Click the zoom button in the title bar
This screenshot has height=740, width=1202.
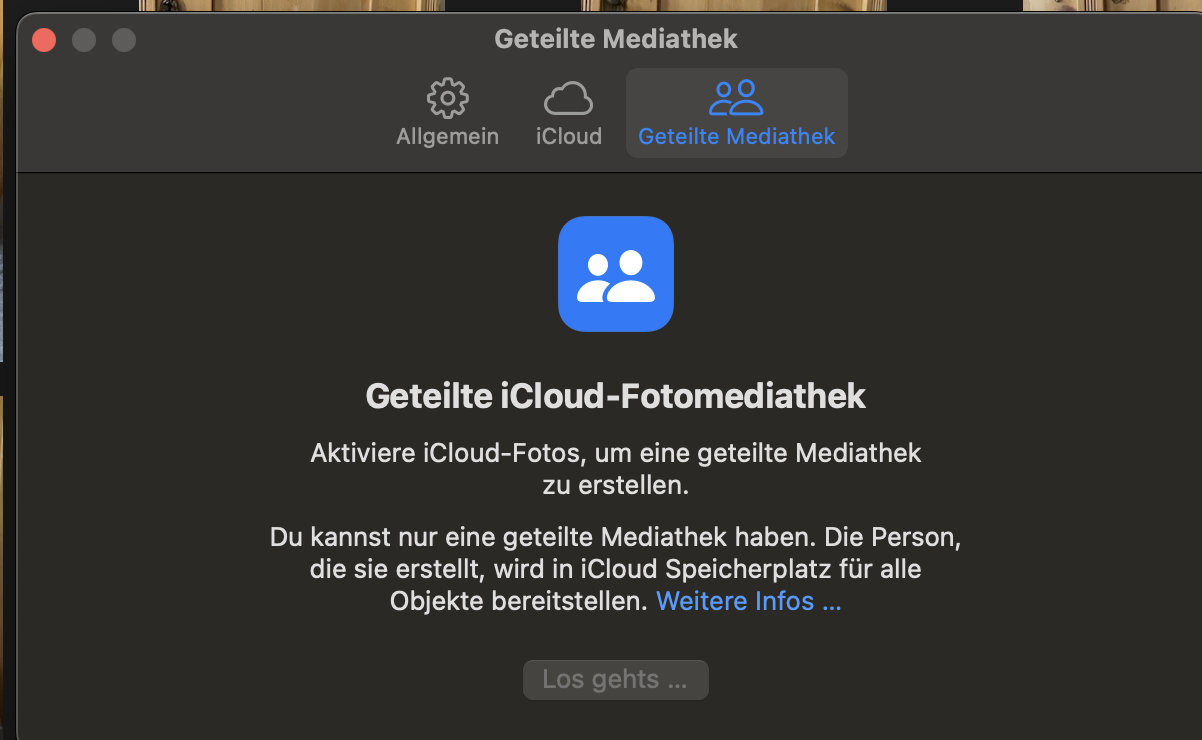(123, 40)
